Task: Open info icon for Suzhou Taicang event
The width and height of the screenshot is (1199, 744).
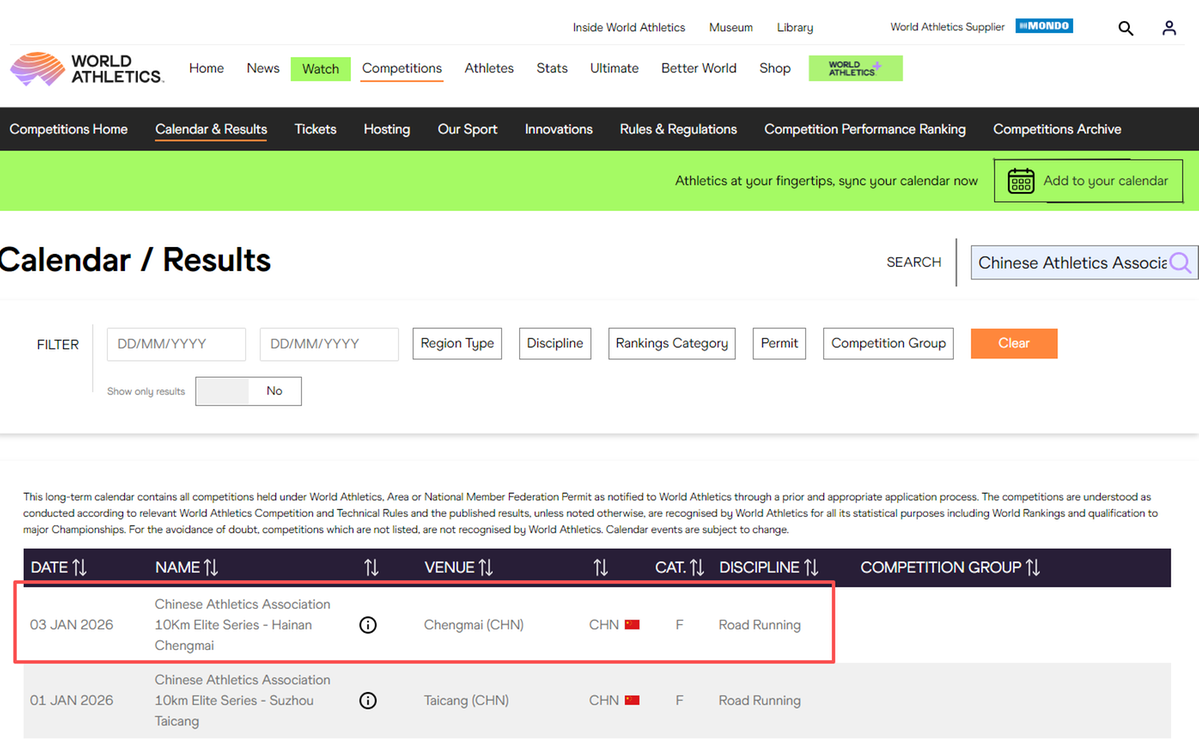Action: tap(368, 700)
